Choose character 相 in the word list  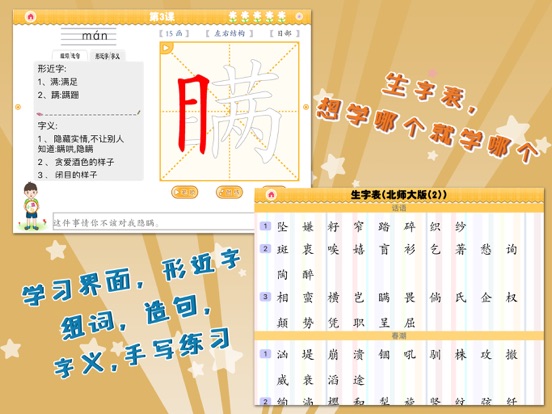pos(282,297)
